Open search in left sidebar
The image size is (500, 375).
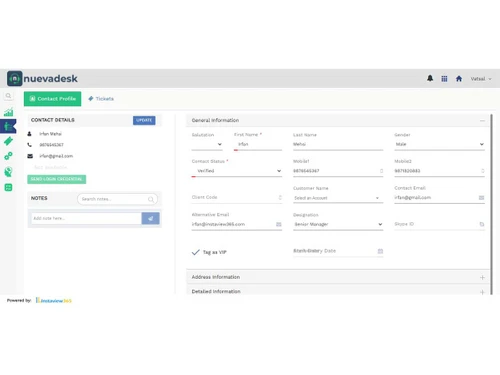[x=8, y=96]
